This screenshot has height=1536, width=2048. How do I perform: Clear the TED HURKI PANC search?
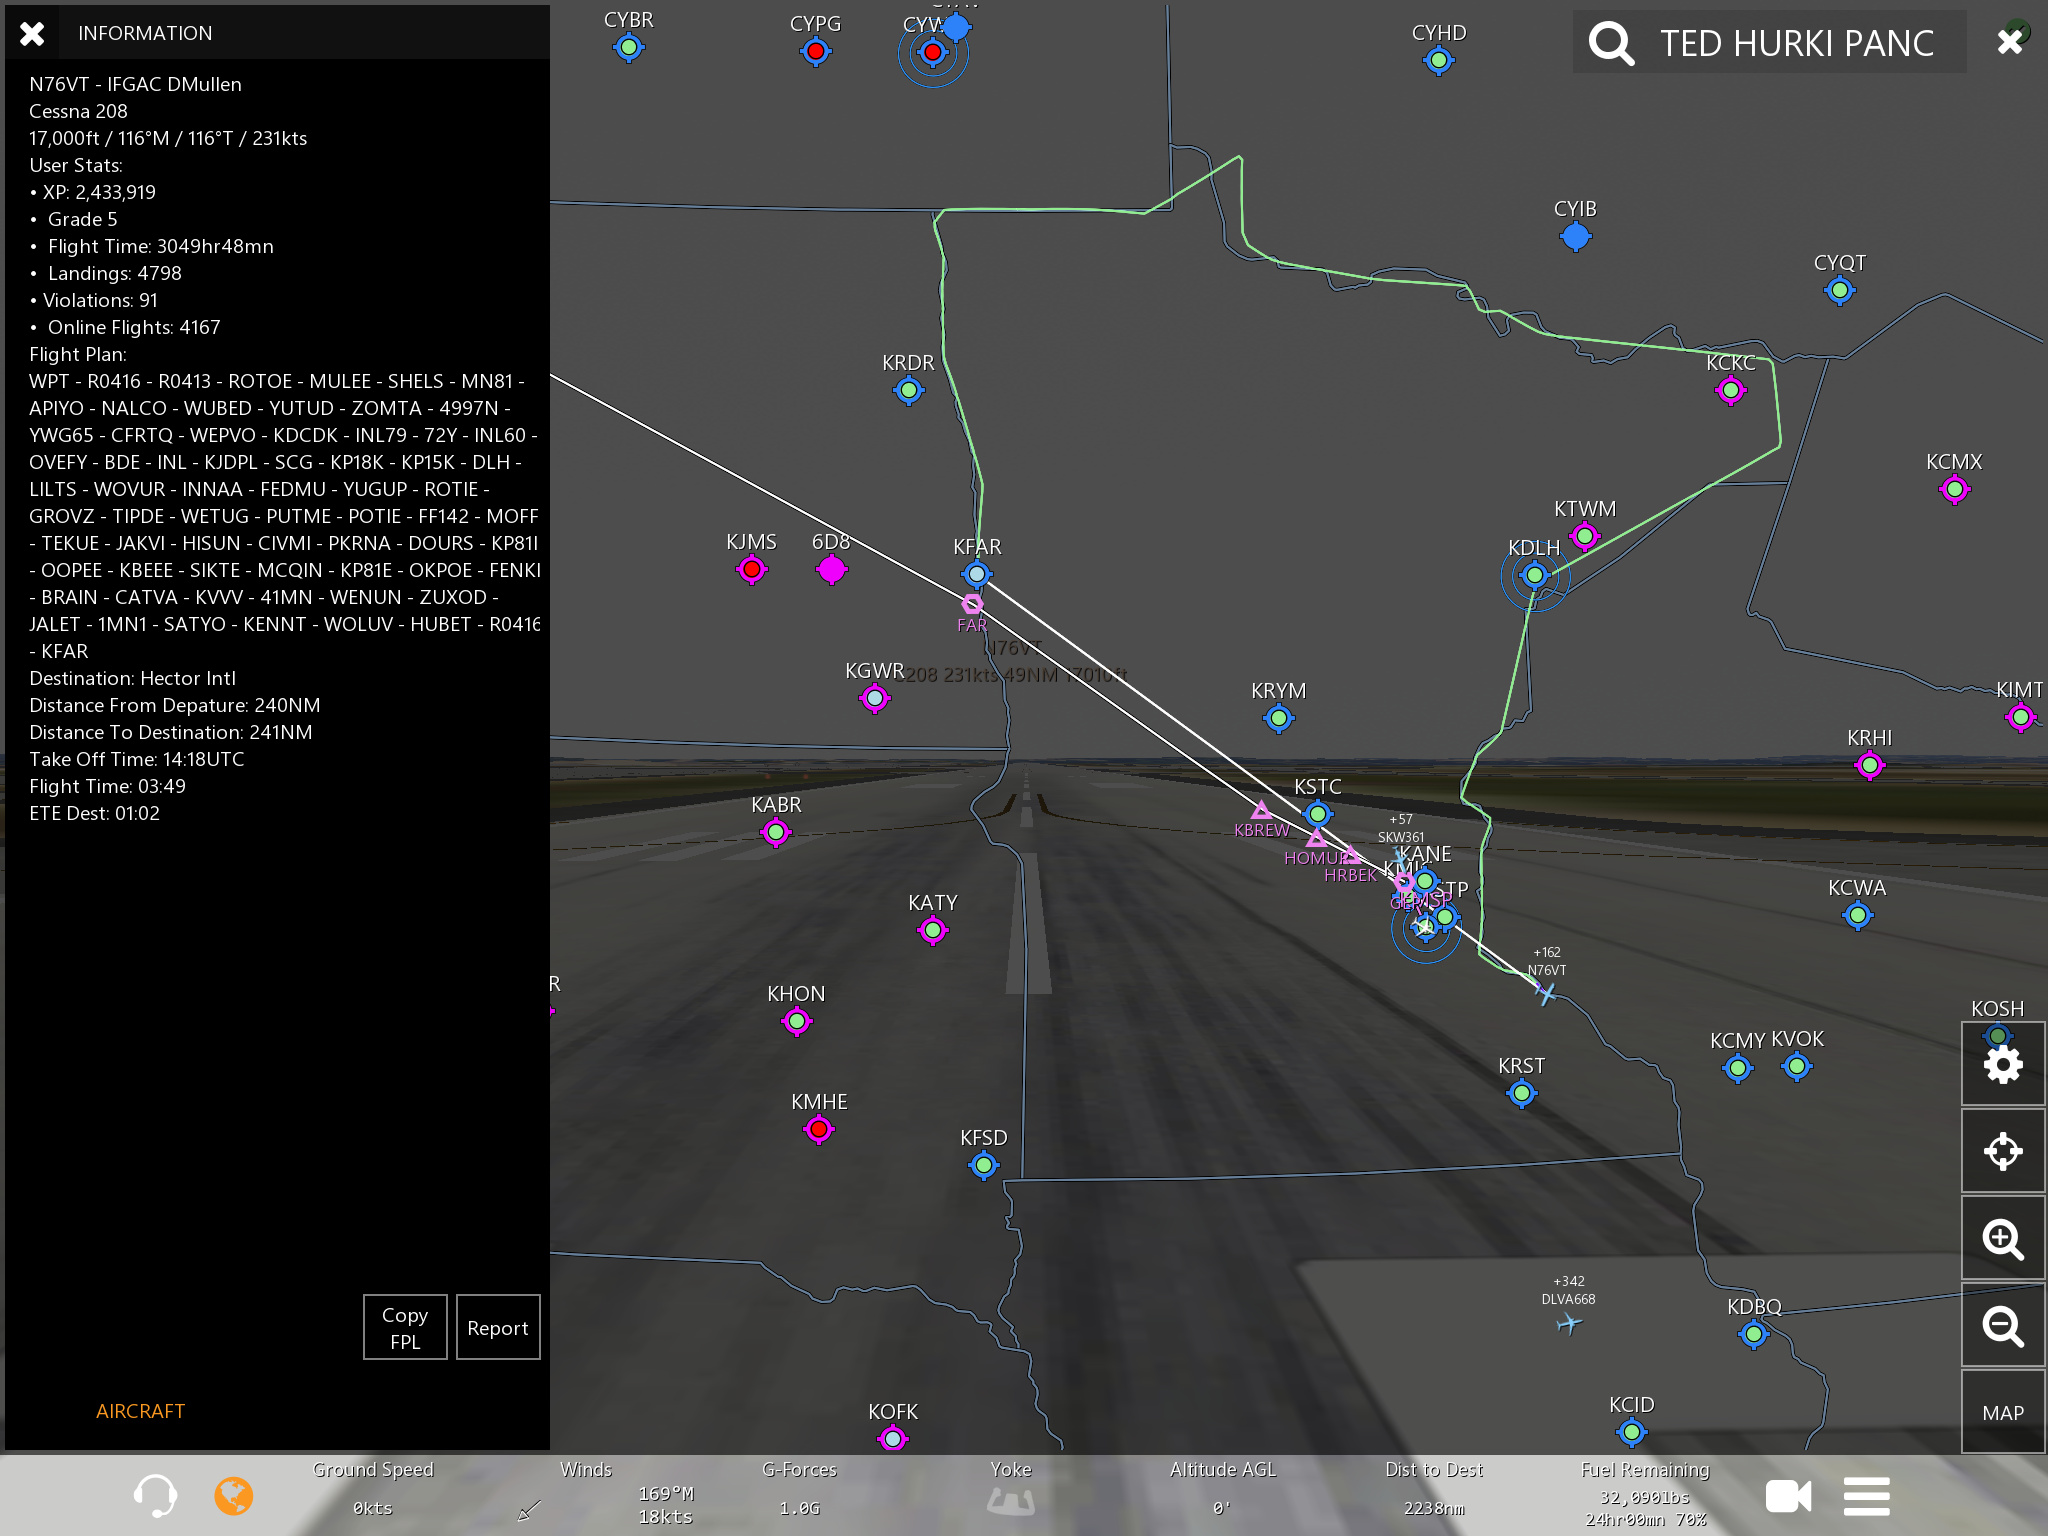pyautogui.click(x=2009, y=41)
